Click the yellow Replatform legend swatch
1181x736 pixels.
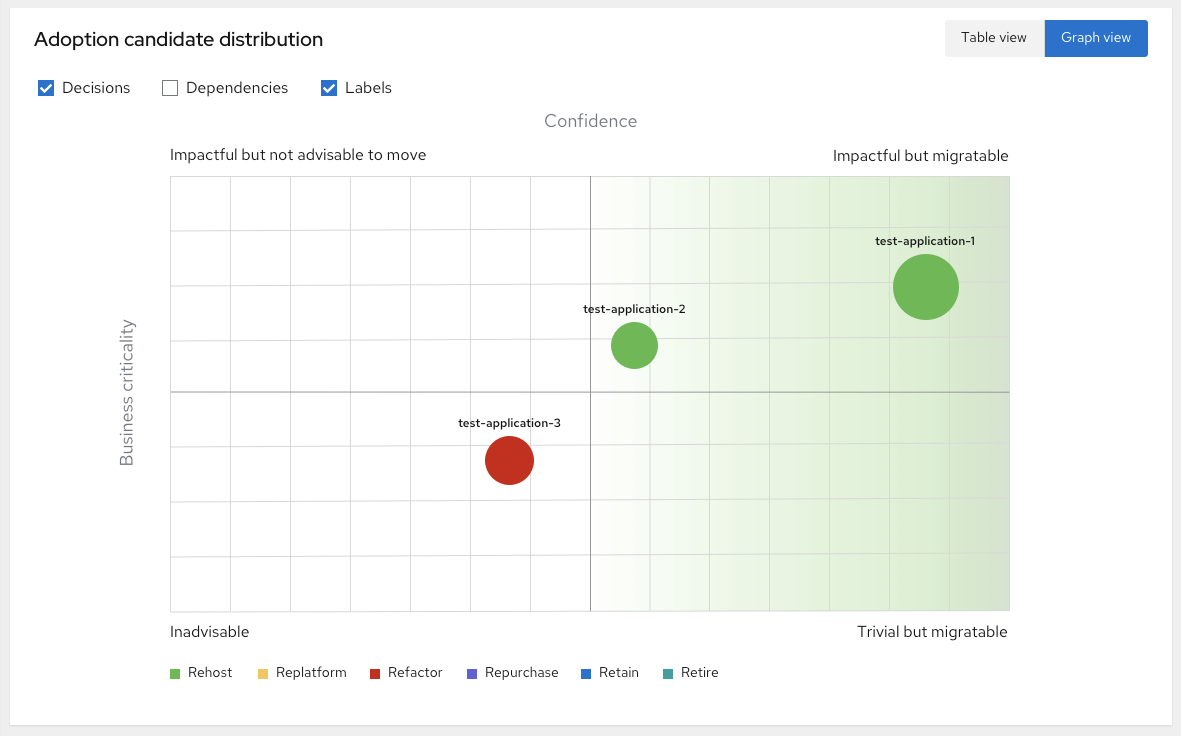(x=263, y=674)
